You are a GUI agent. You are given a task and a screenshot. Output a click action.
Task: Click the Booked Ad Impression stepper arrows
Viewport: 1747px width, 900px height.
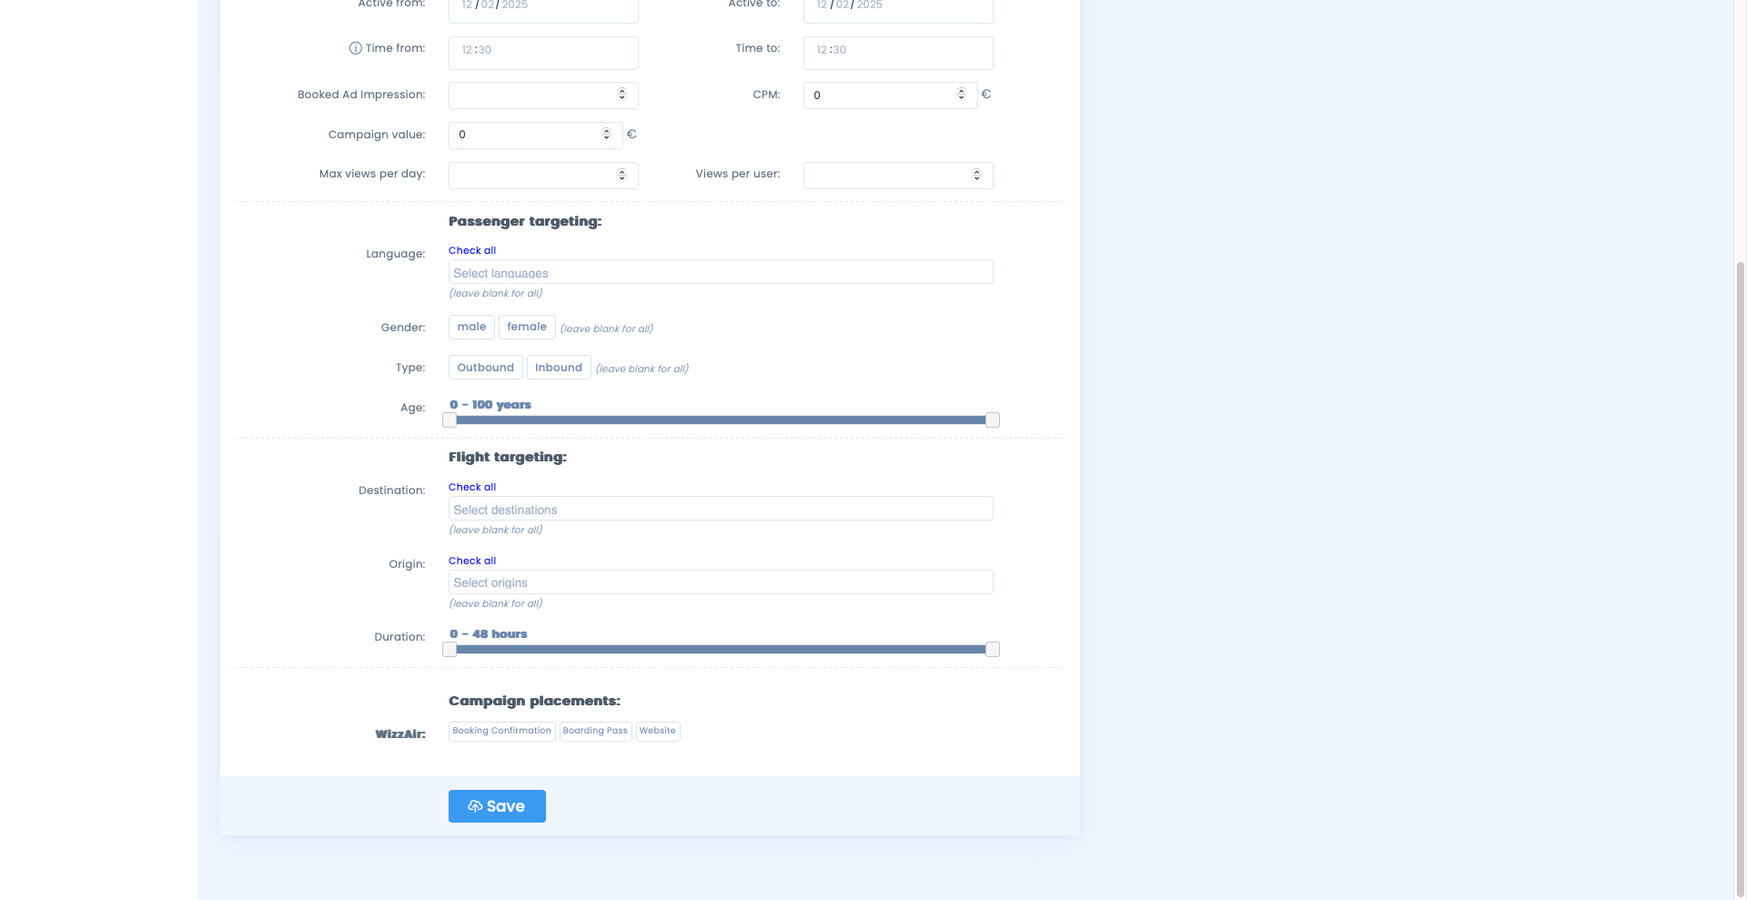[x=621, y=95]
